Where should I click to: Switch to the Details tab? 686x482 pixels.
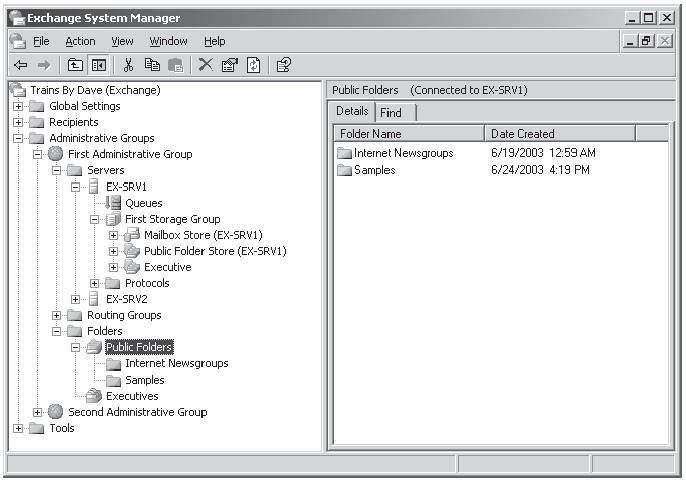point(352,111)
